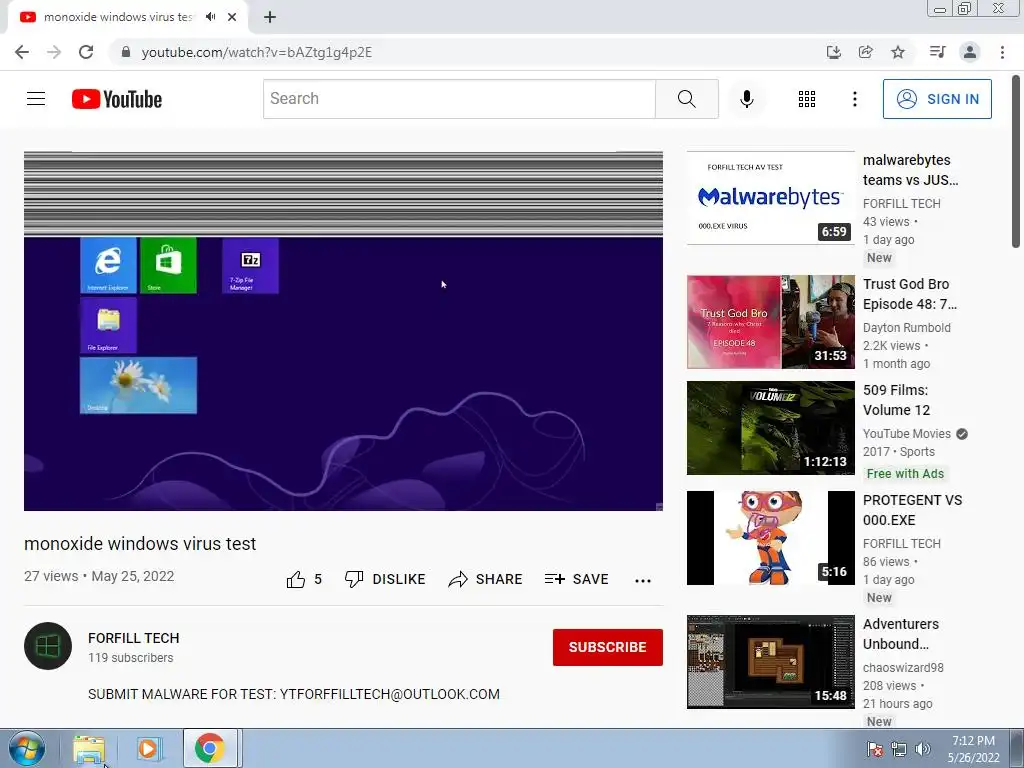Open the volume speaker tray icon
The width and height of the screenshot is (1024, 768).
click(x=922, y=749)
